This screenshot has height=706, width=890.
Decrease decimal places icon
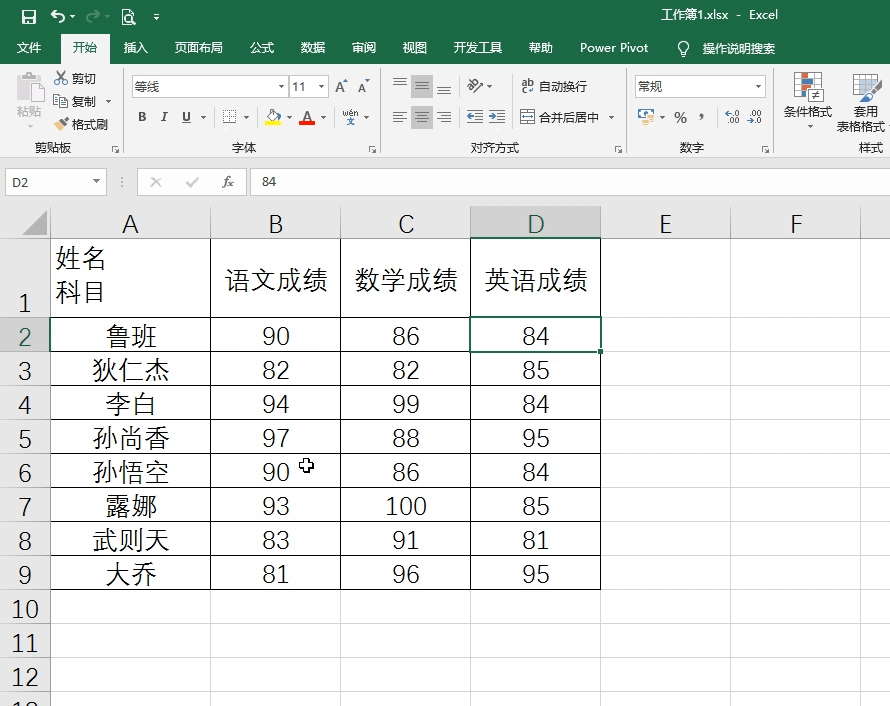pos(754,117)
